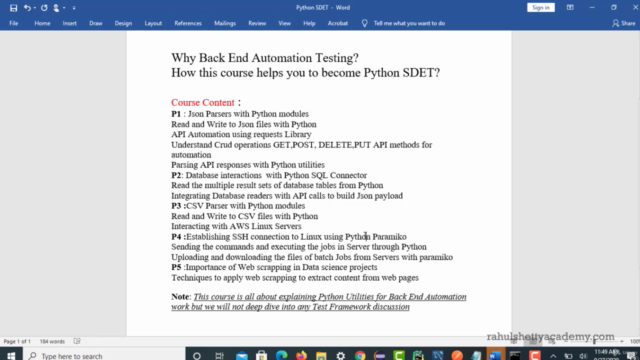Go to the Design tab
This screenshot has width=640, height=360.
123,23
